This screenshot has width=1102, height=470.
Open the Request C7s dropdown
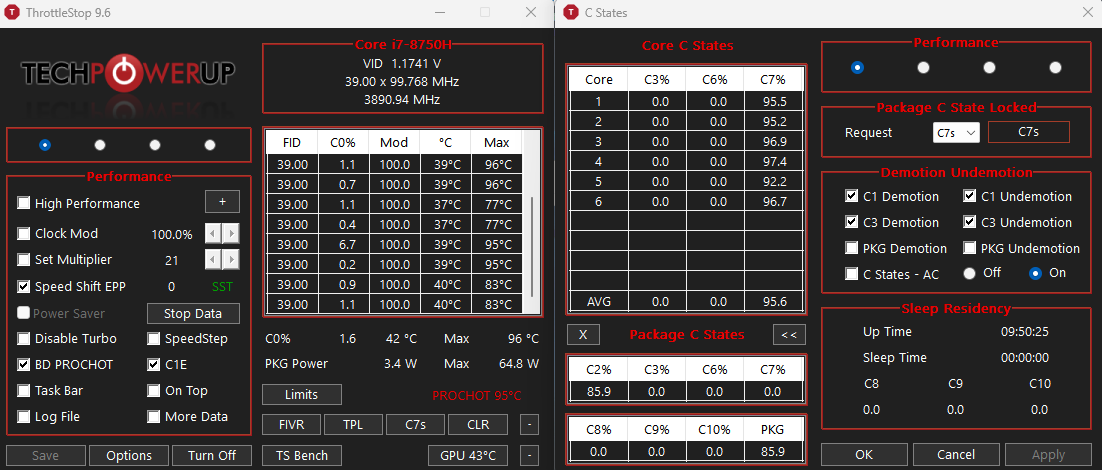[956, 132]
